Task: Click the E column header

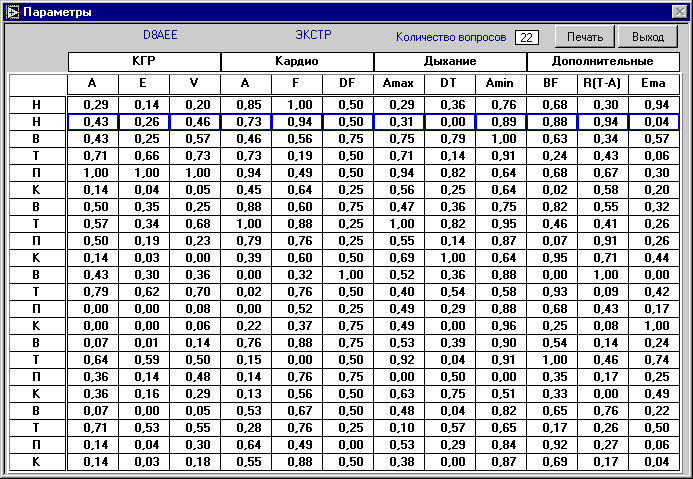Action: [144, 84]
